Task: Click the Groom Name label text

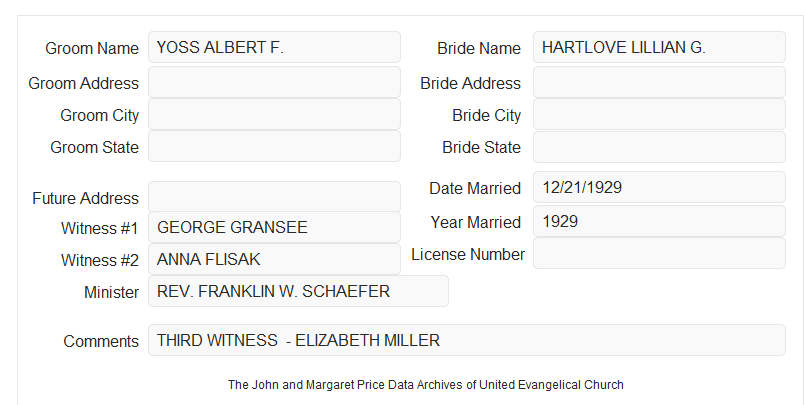Action: (x=92, y=48)
